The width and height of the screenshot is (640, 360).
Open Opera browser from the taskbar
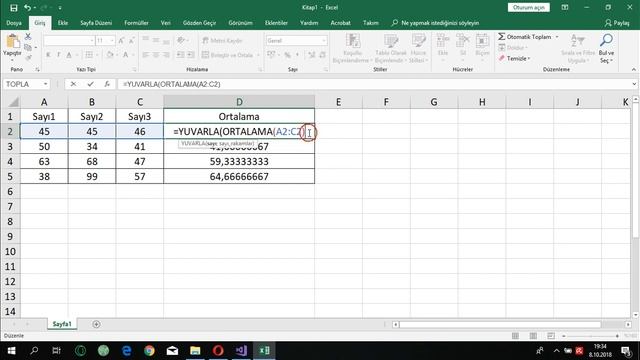click(218, 351)
